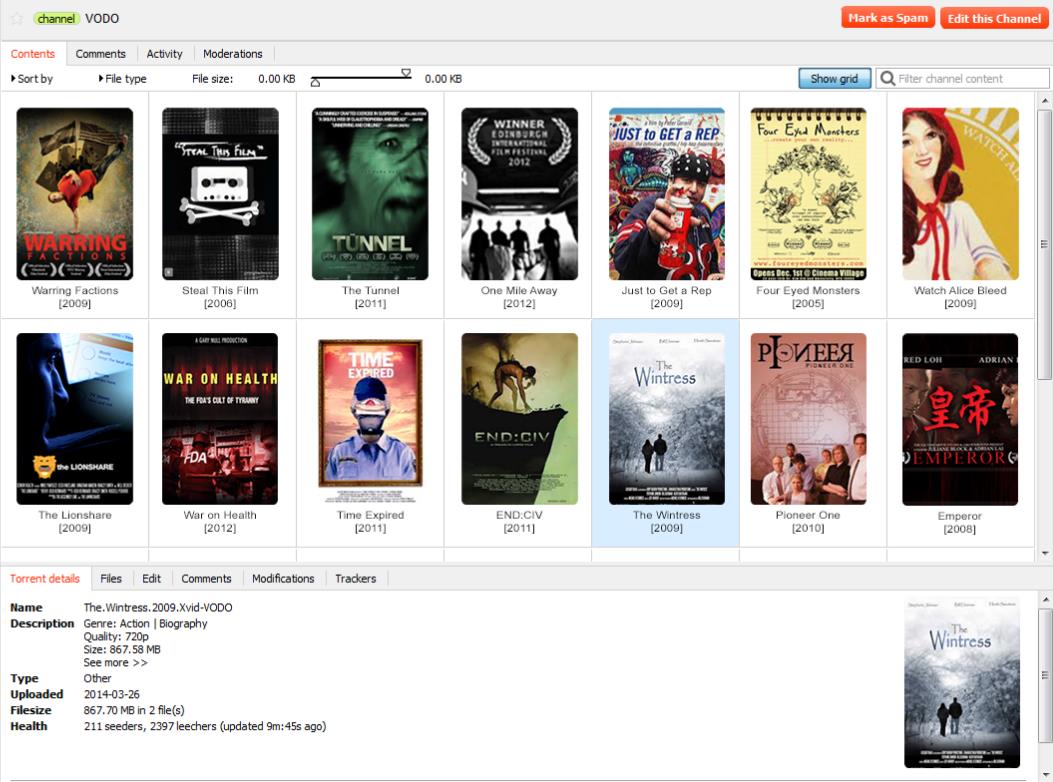
Task: Click the content grid scrollbar thumb
Action: (1044, 244)
